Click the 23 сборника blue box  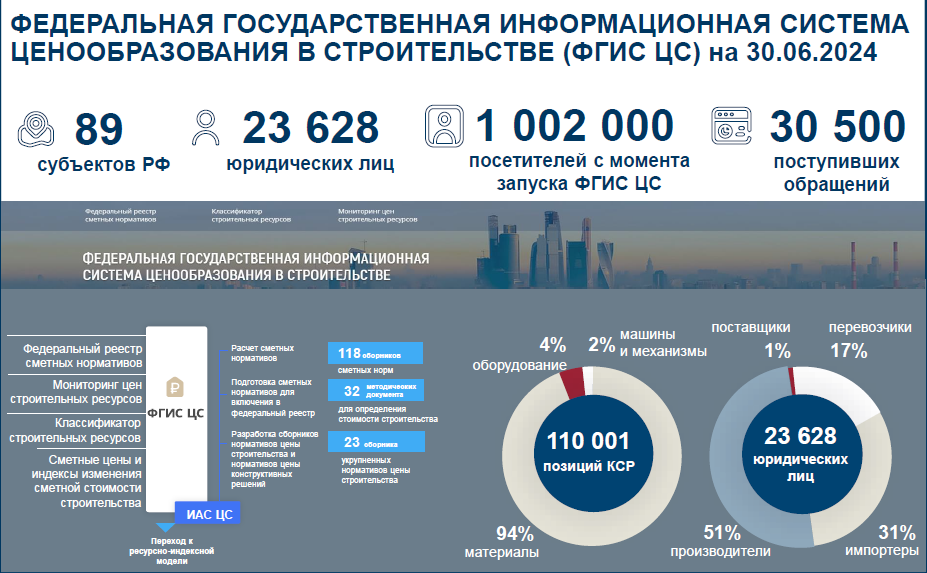(375, 442)
